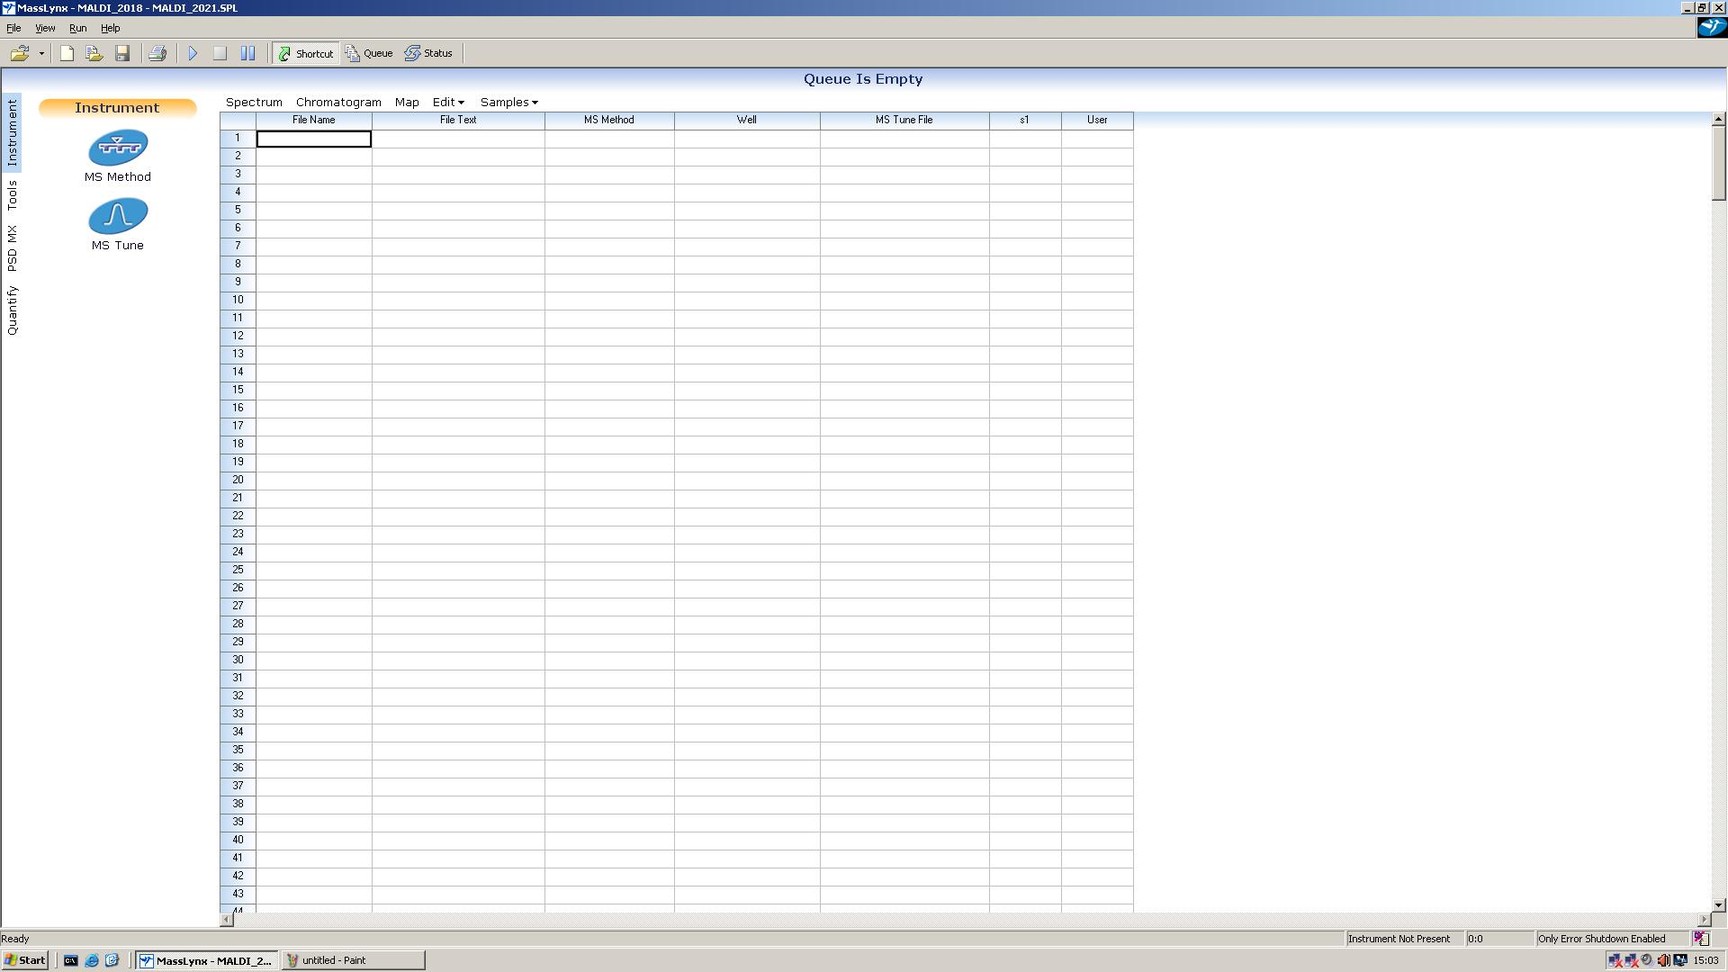
Task: Toggle the Queue view button
Action: click(x=369, y=54)
